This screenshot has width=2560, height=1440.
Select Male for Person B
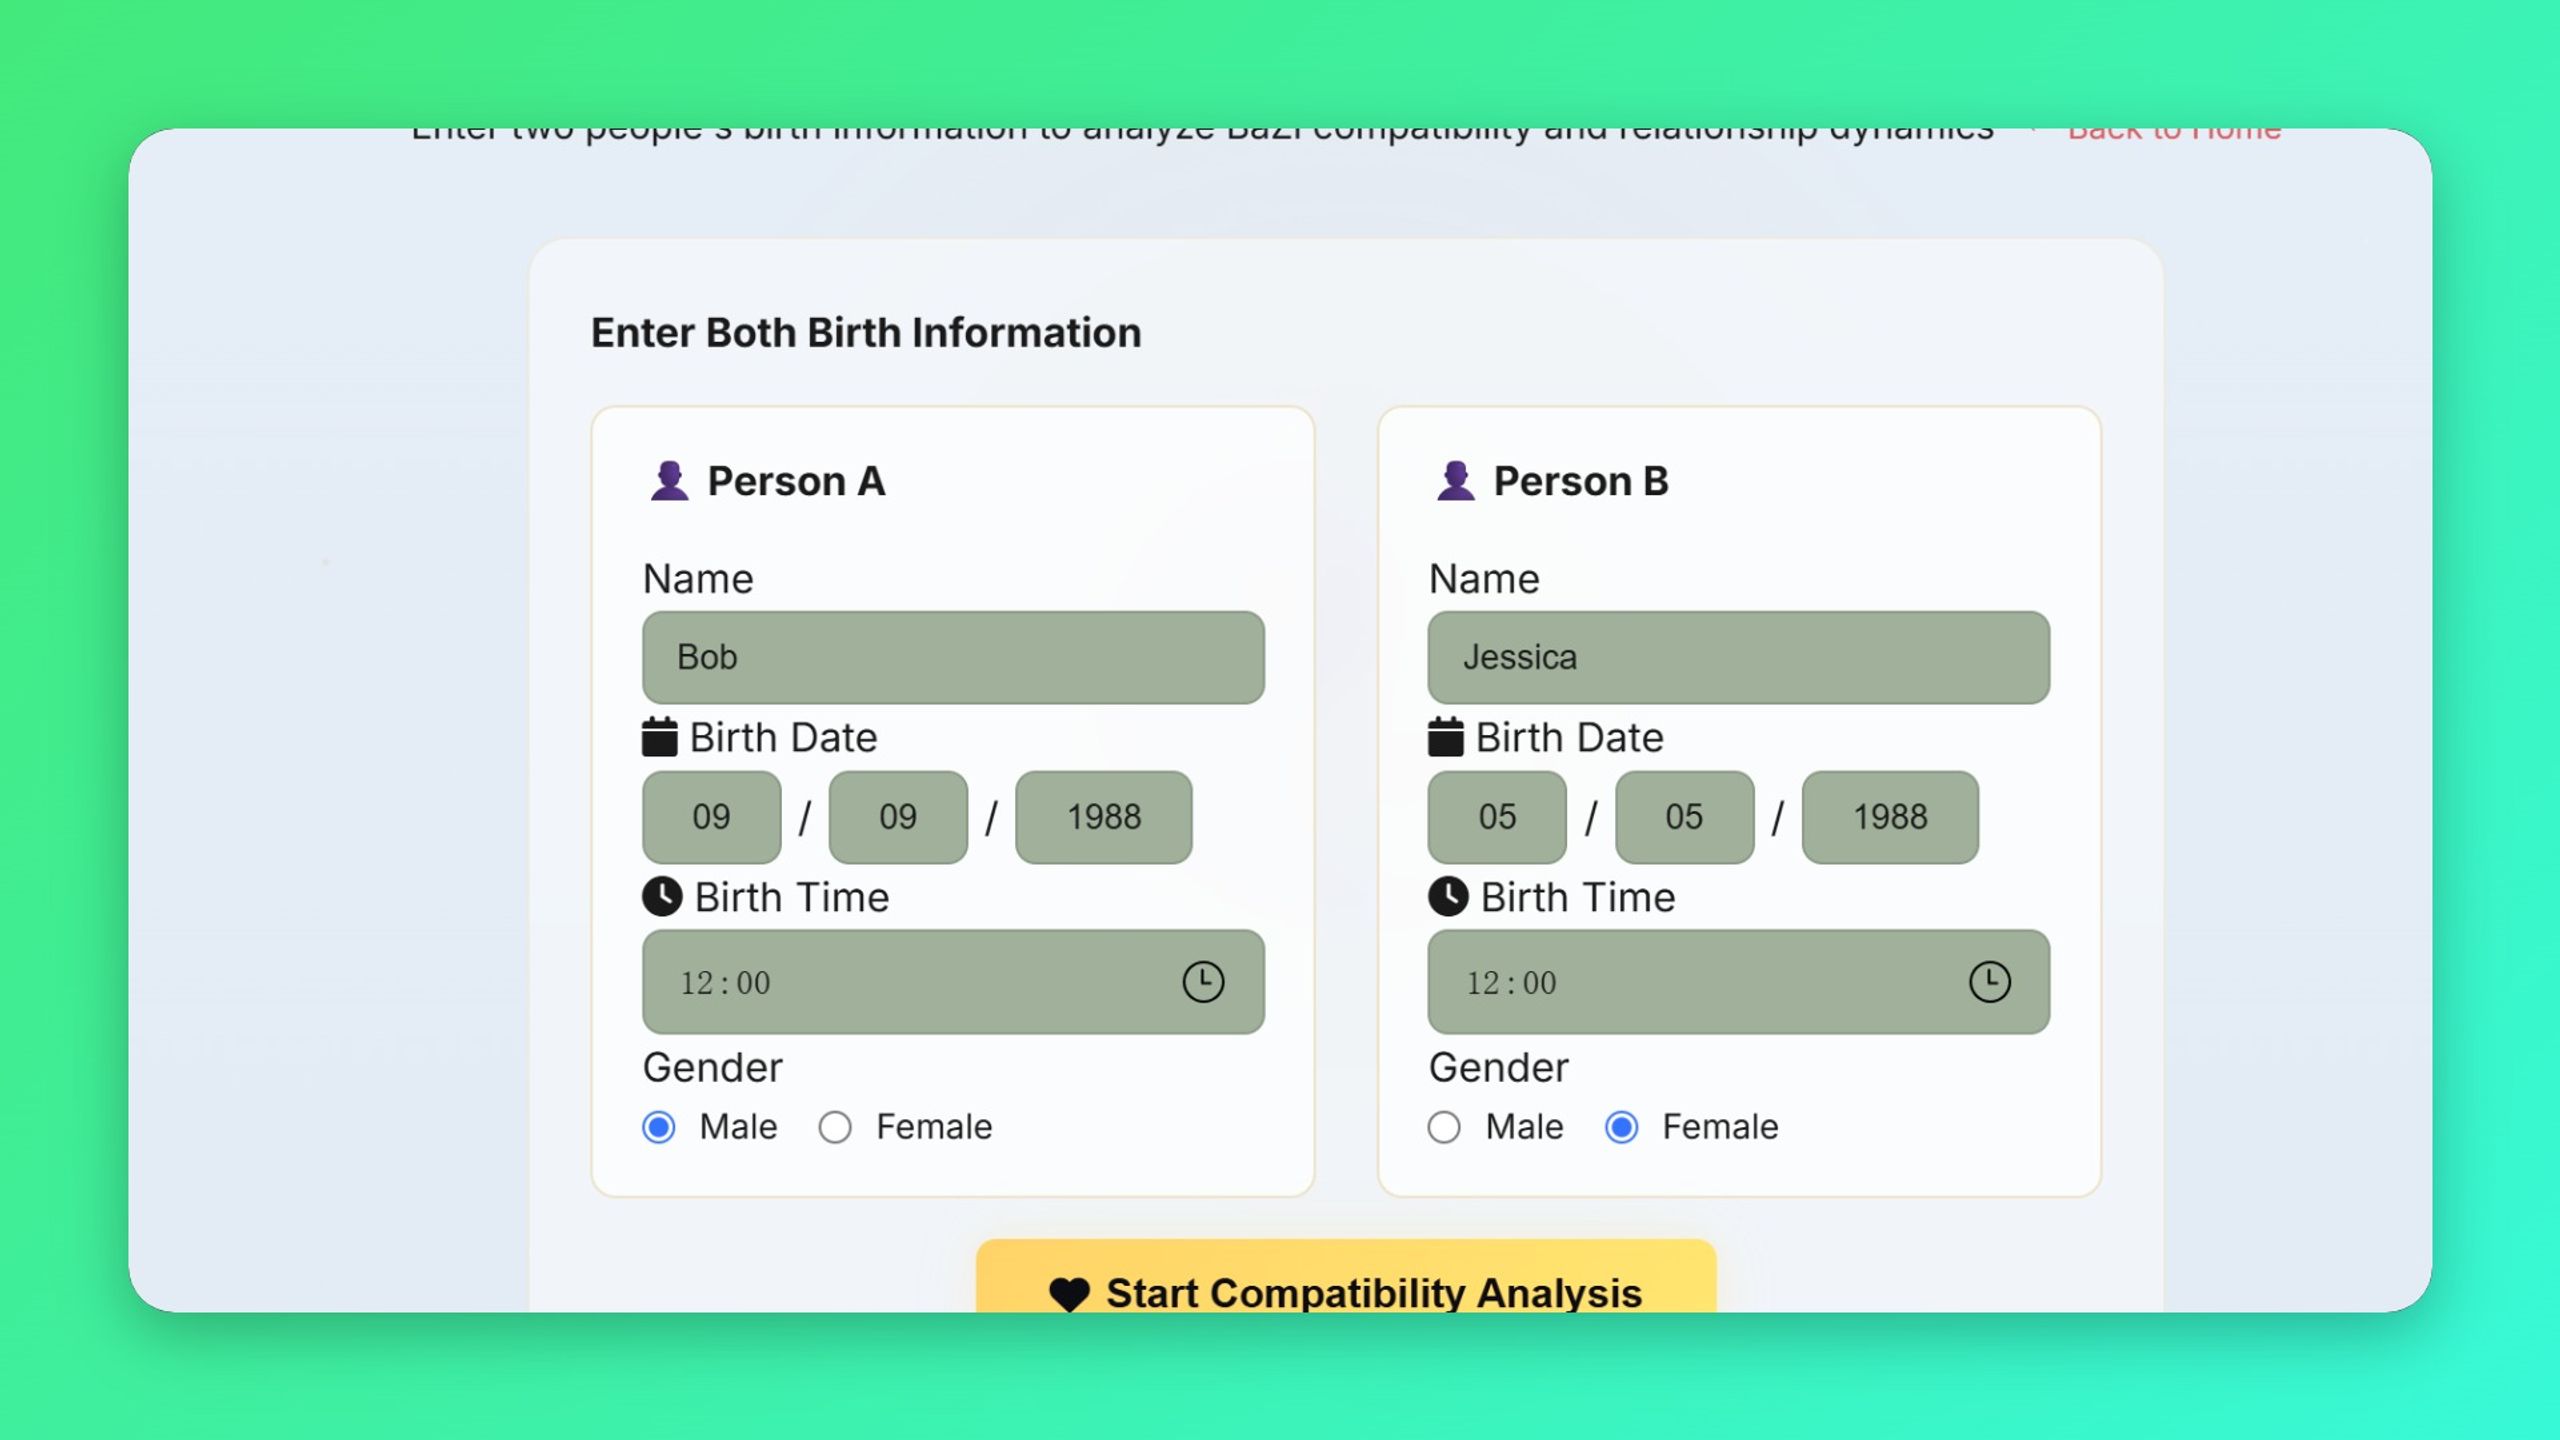point(1444,1128)
